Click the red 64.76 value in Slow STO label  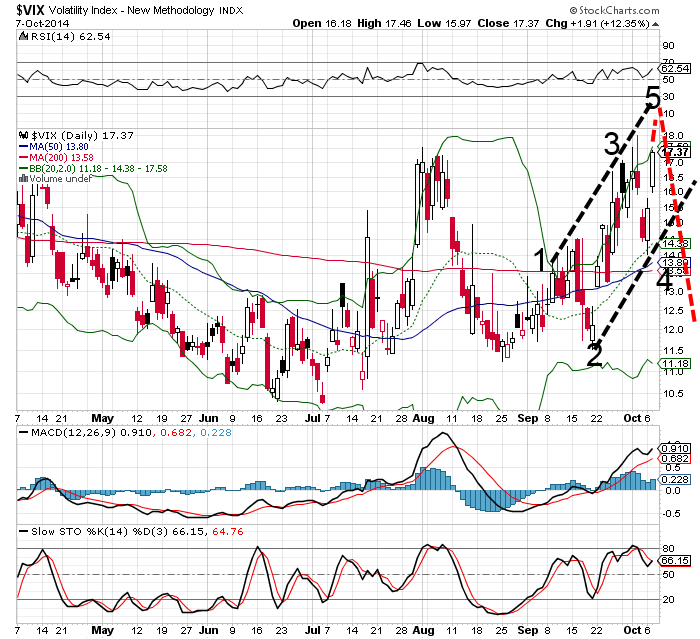pos(228,532)
